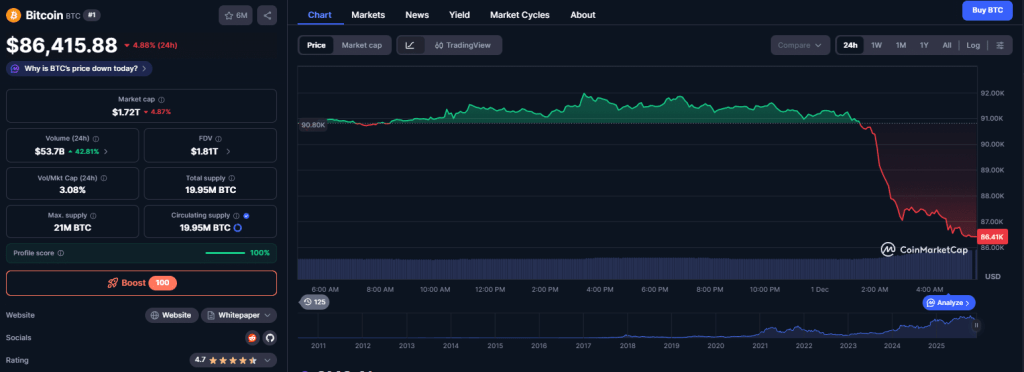Click the 125 history clock badge
1024x372 pixels.
coord(314,302)
